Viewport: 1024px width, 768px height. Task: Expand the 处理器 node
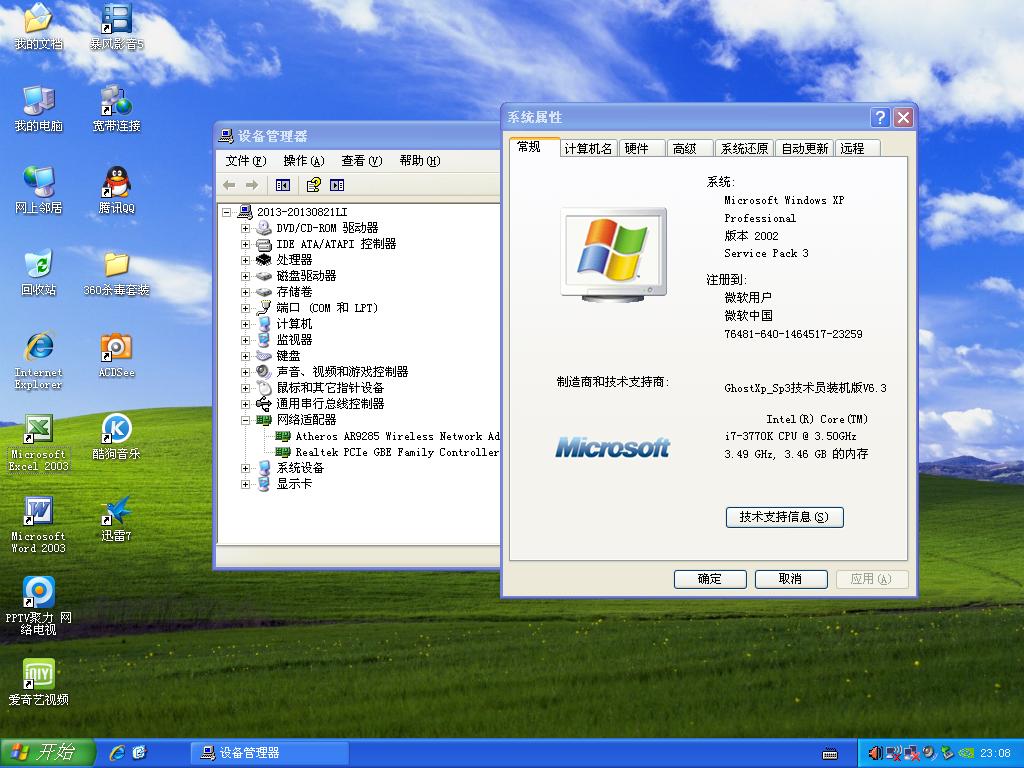pyautogui.click(x=246, y=260)
